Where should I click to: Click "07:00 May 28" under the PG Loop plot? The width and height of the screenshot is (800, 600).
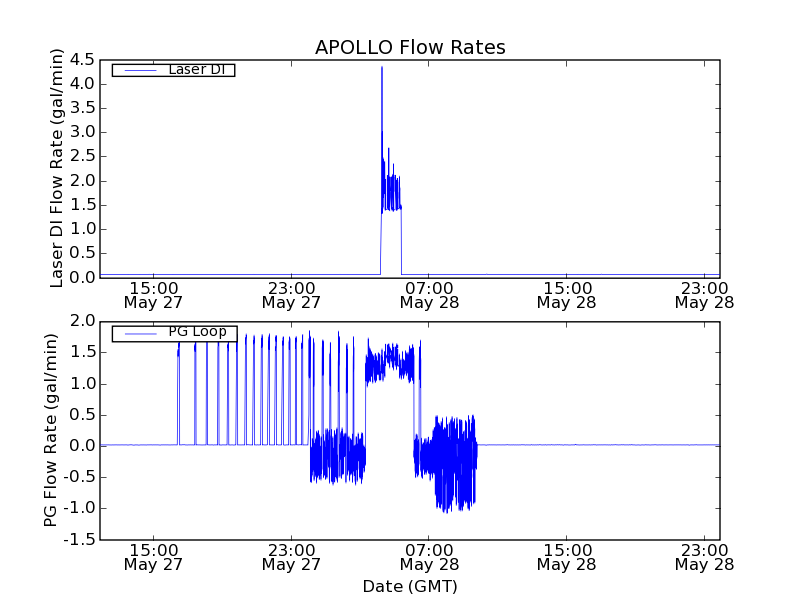pos(429,558)
